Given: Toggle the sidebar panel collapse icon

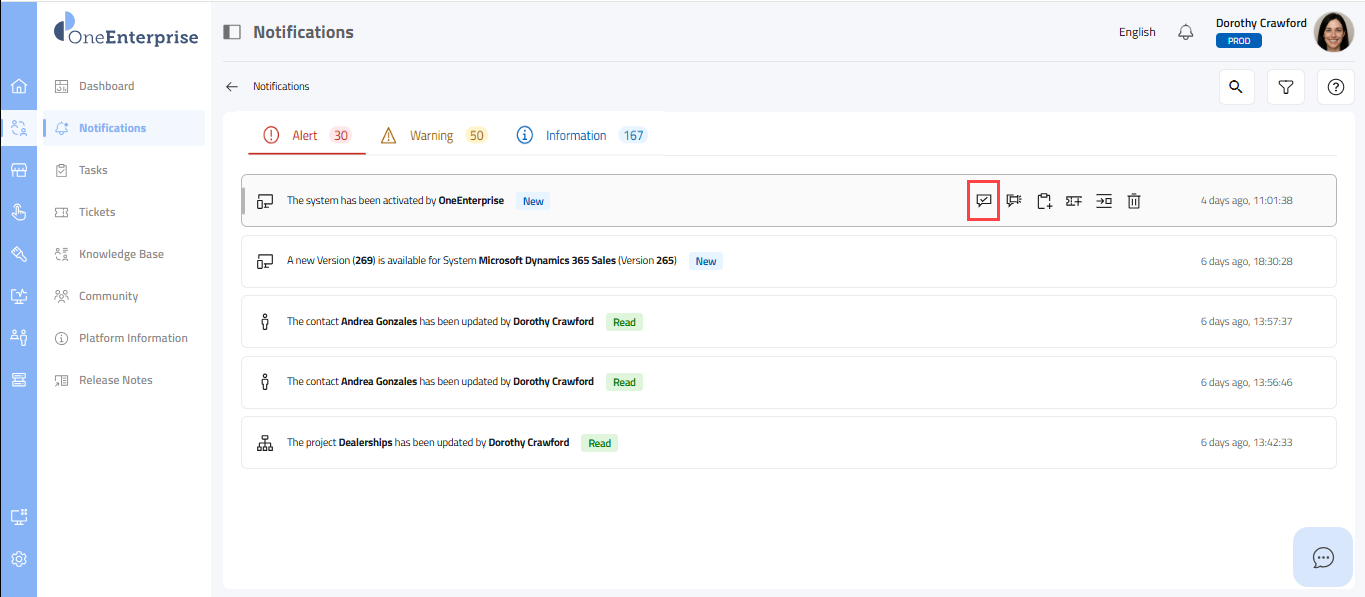Looking at the screenshot, I should [x=232, y=32].
